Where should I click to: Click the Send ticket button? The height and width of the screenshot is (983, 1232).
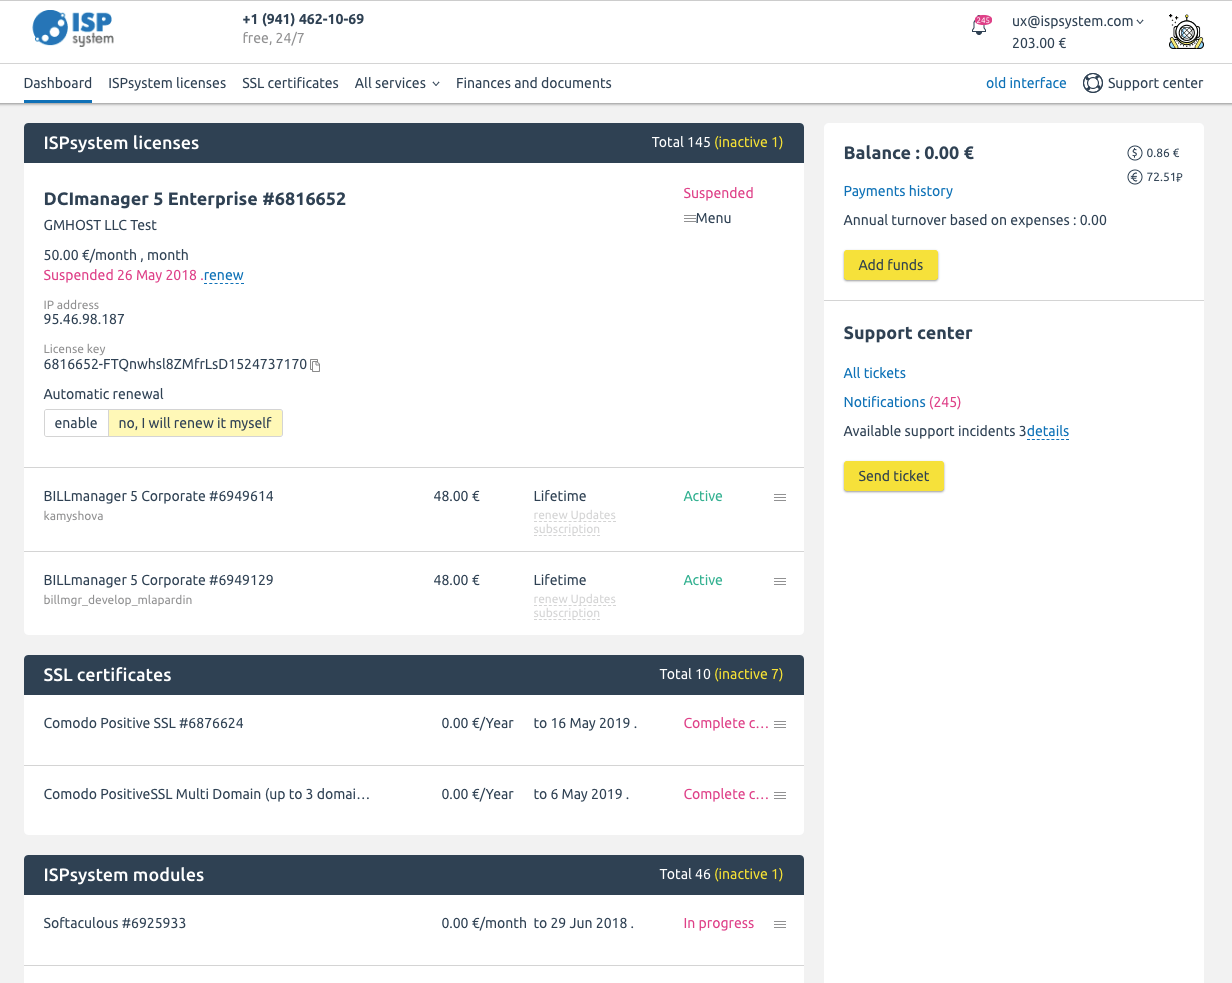[x=894, y=476]
